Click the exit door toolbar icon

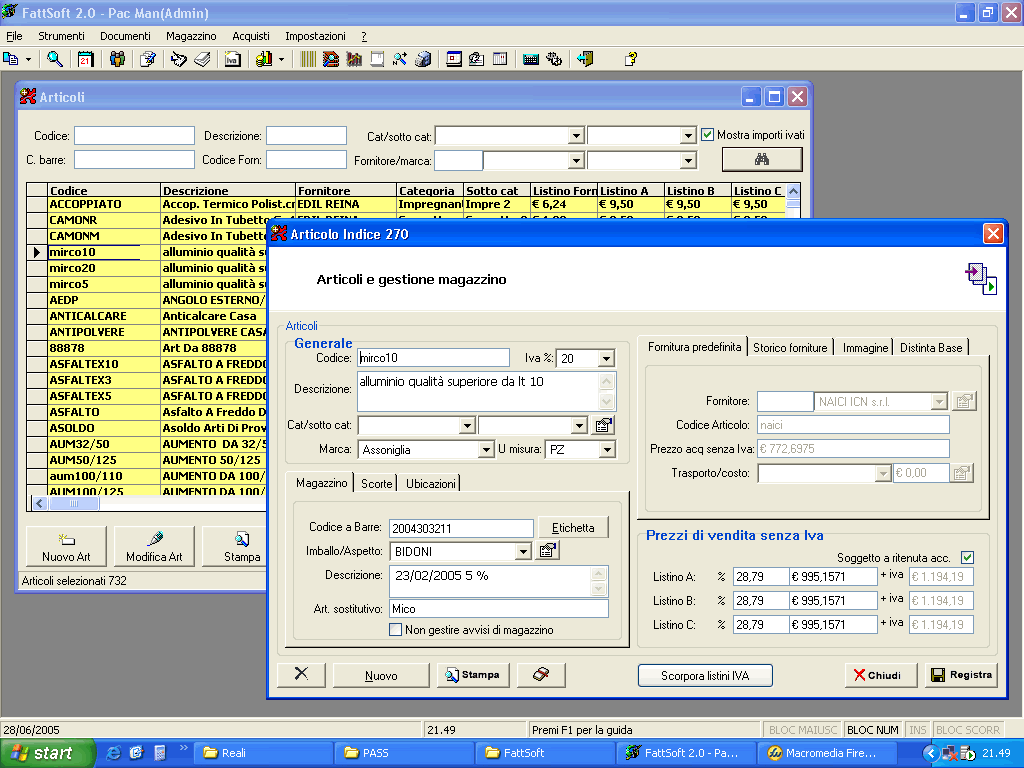(585, 59)
